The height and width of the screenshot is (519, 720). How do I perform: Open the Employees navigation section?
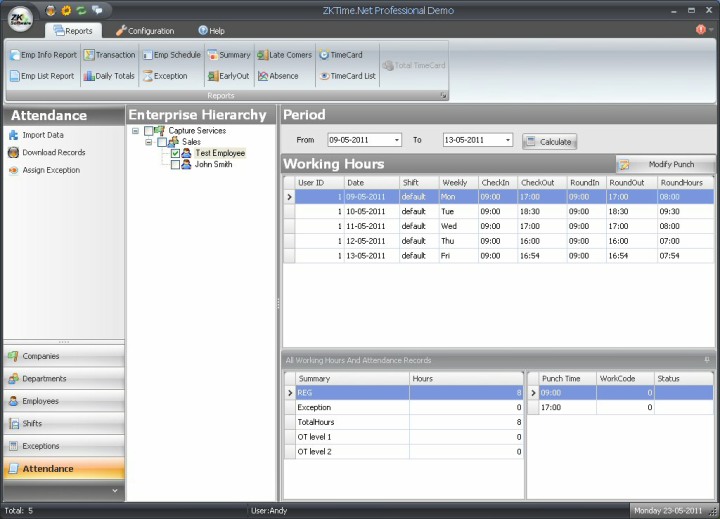point(64,401)
